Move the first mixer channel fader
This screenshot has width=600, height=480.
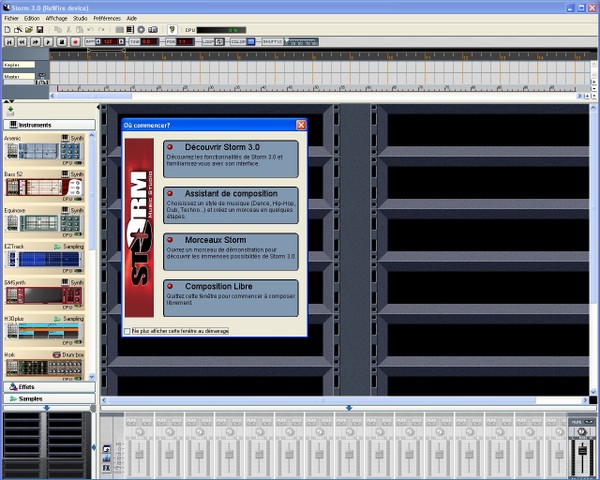coord(139,454)
